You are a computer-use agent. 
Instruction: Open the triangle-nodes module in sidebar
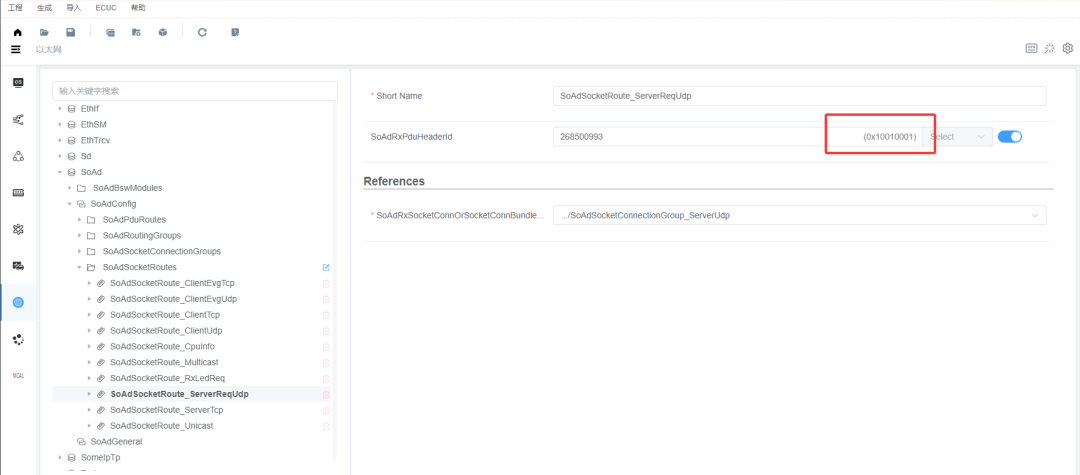[19, 156]
